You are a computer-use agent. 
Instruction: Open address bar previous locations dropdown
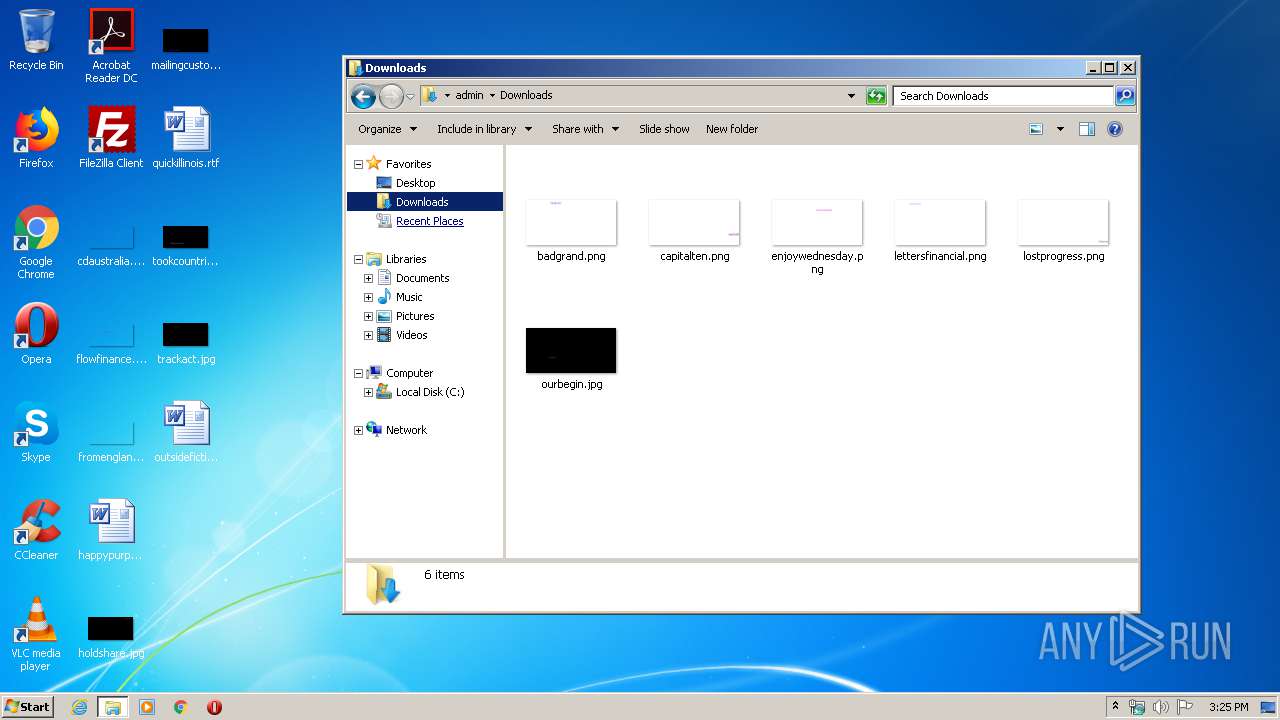click(x=851, y=96)
